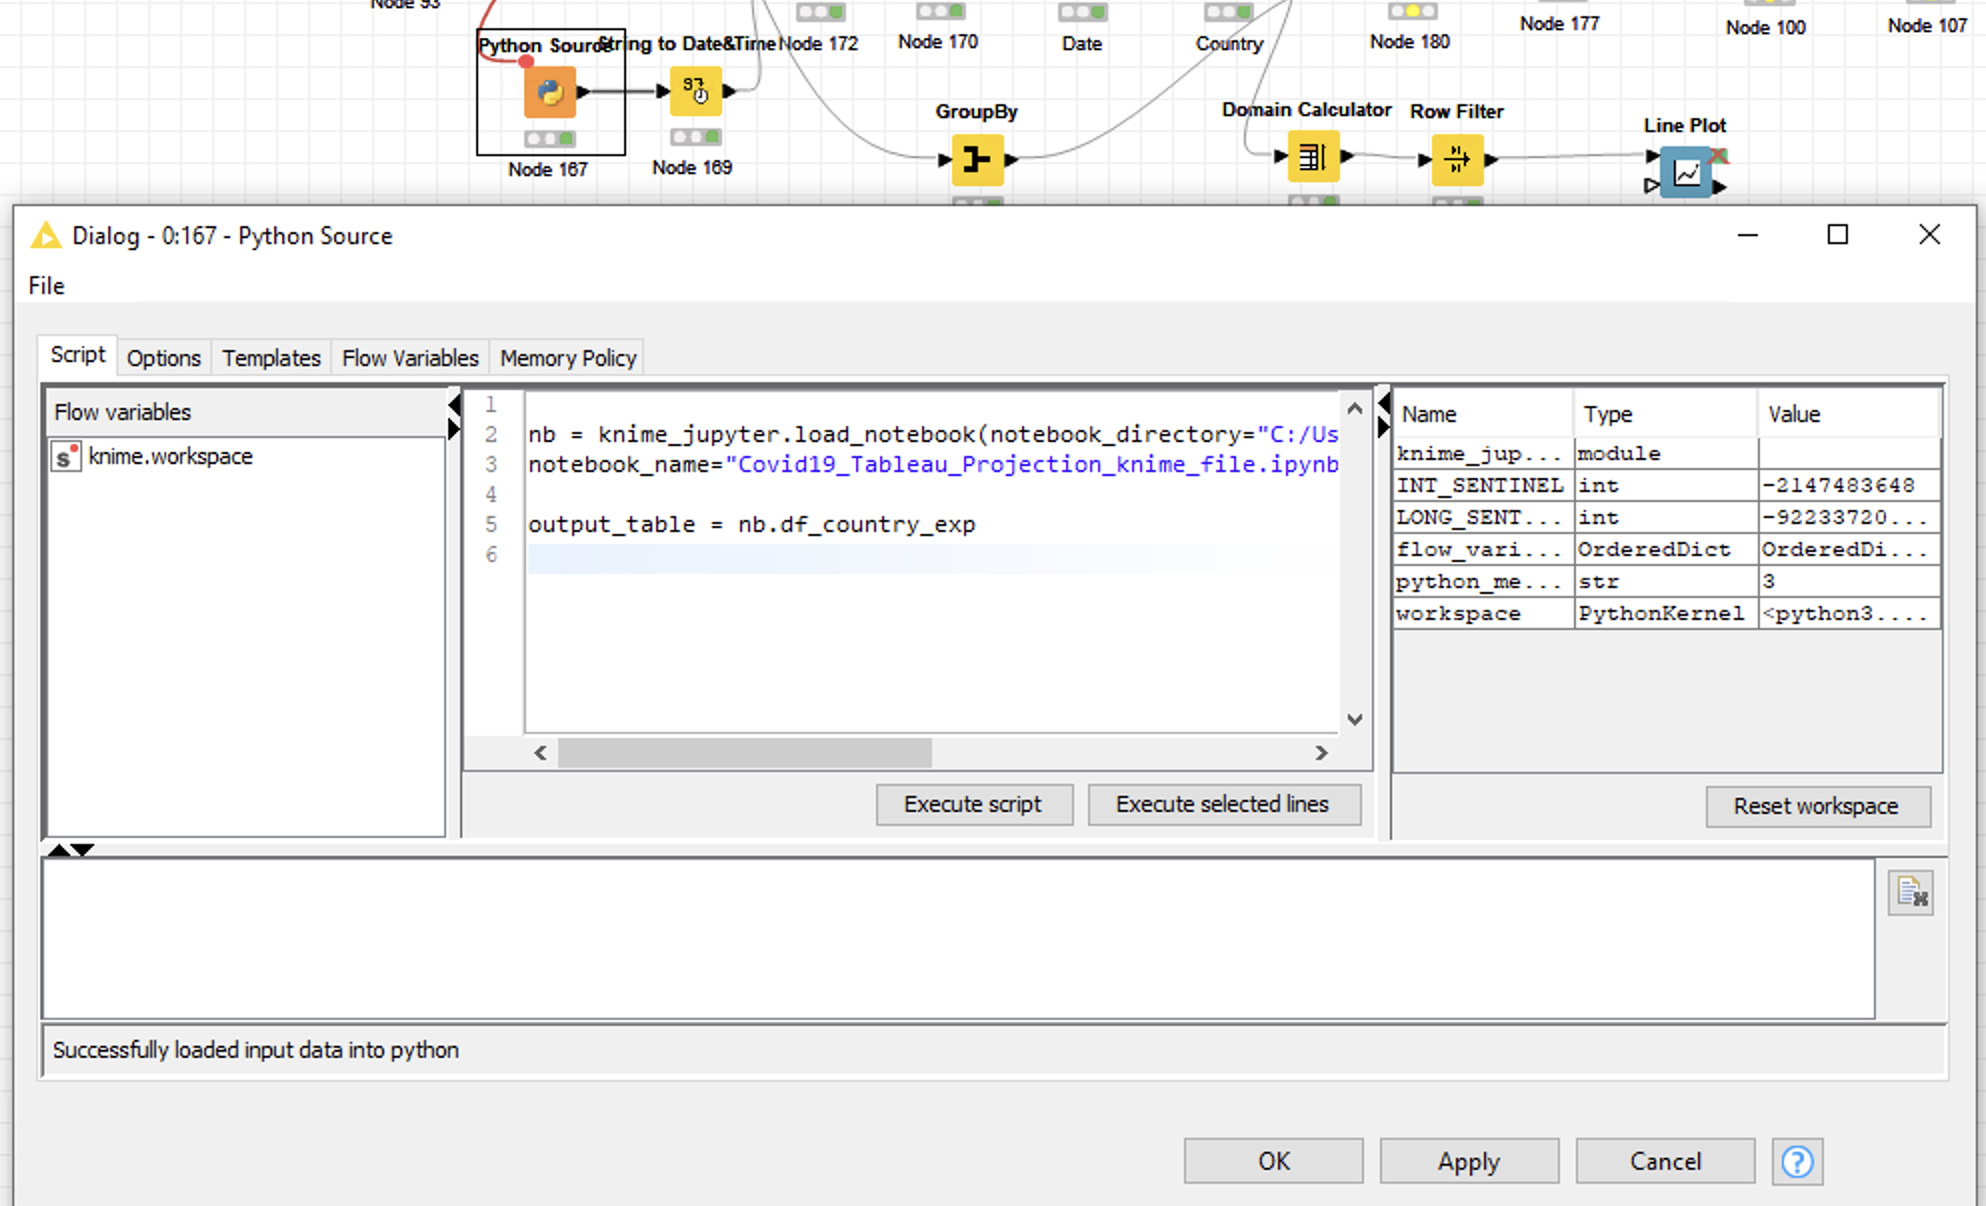Select the Row Filter node icon
This screenshot has width=1986, height=1206.
1457,160
